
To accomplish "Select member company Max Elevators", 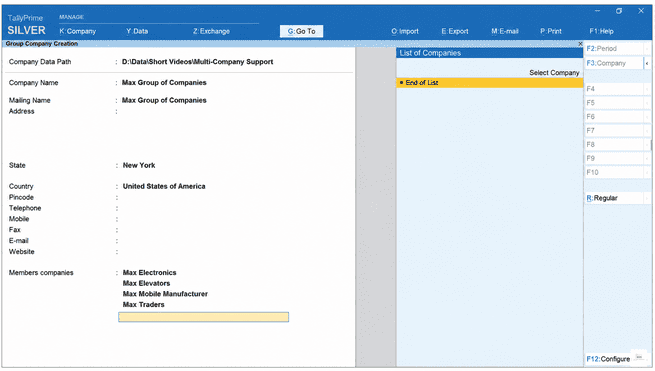I will 146,283.
